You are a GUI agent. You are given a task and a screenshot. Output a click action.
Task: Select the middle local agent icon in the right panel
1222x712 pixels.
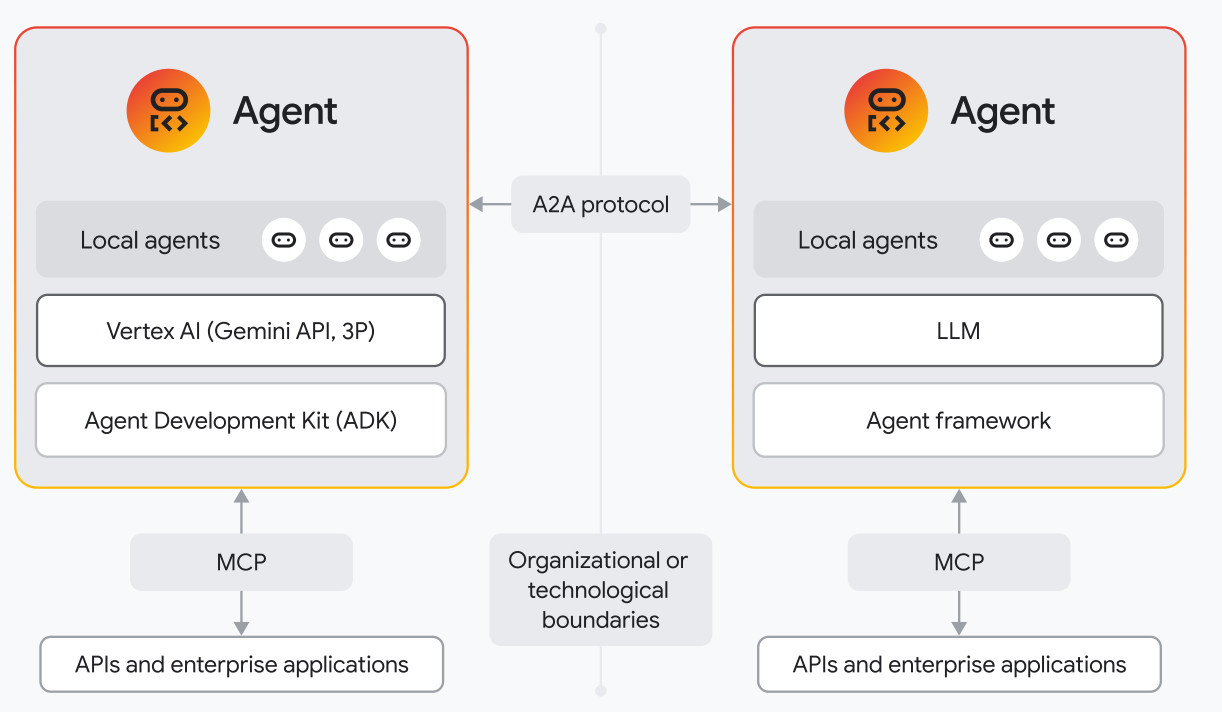click(x=1059, y=240)
